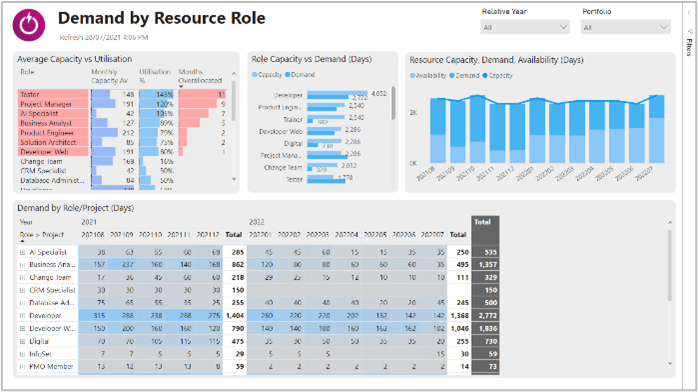Click the scroll-up arrow in Average Capacity table

[x=234, y=73]
